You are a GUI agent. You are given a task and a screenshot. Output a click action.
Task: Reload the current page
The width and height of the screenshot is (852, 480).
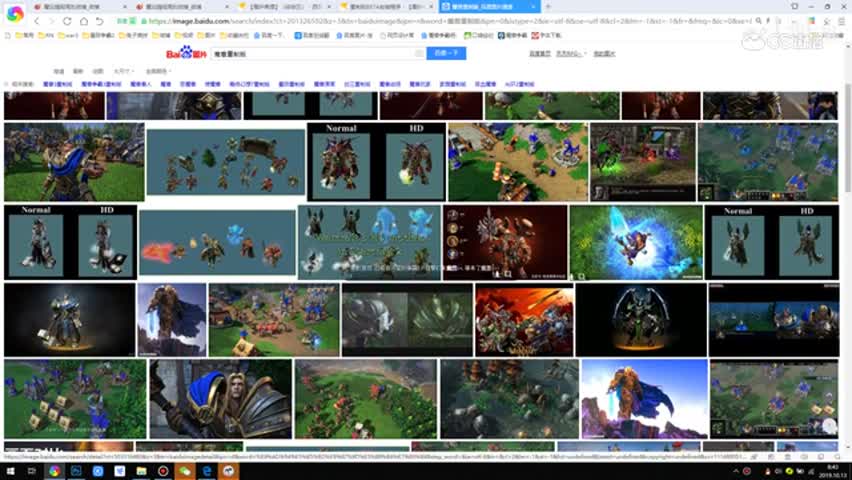click(x=67, y=21)
